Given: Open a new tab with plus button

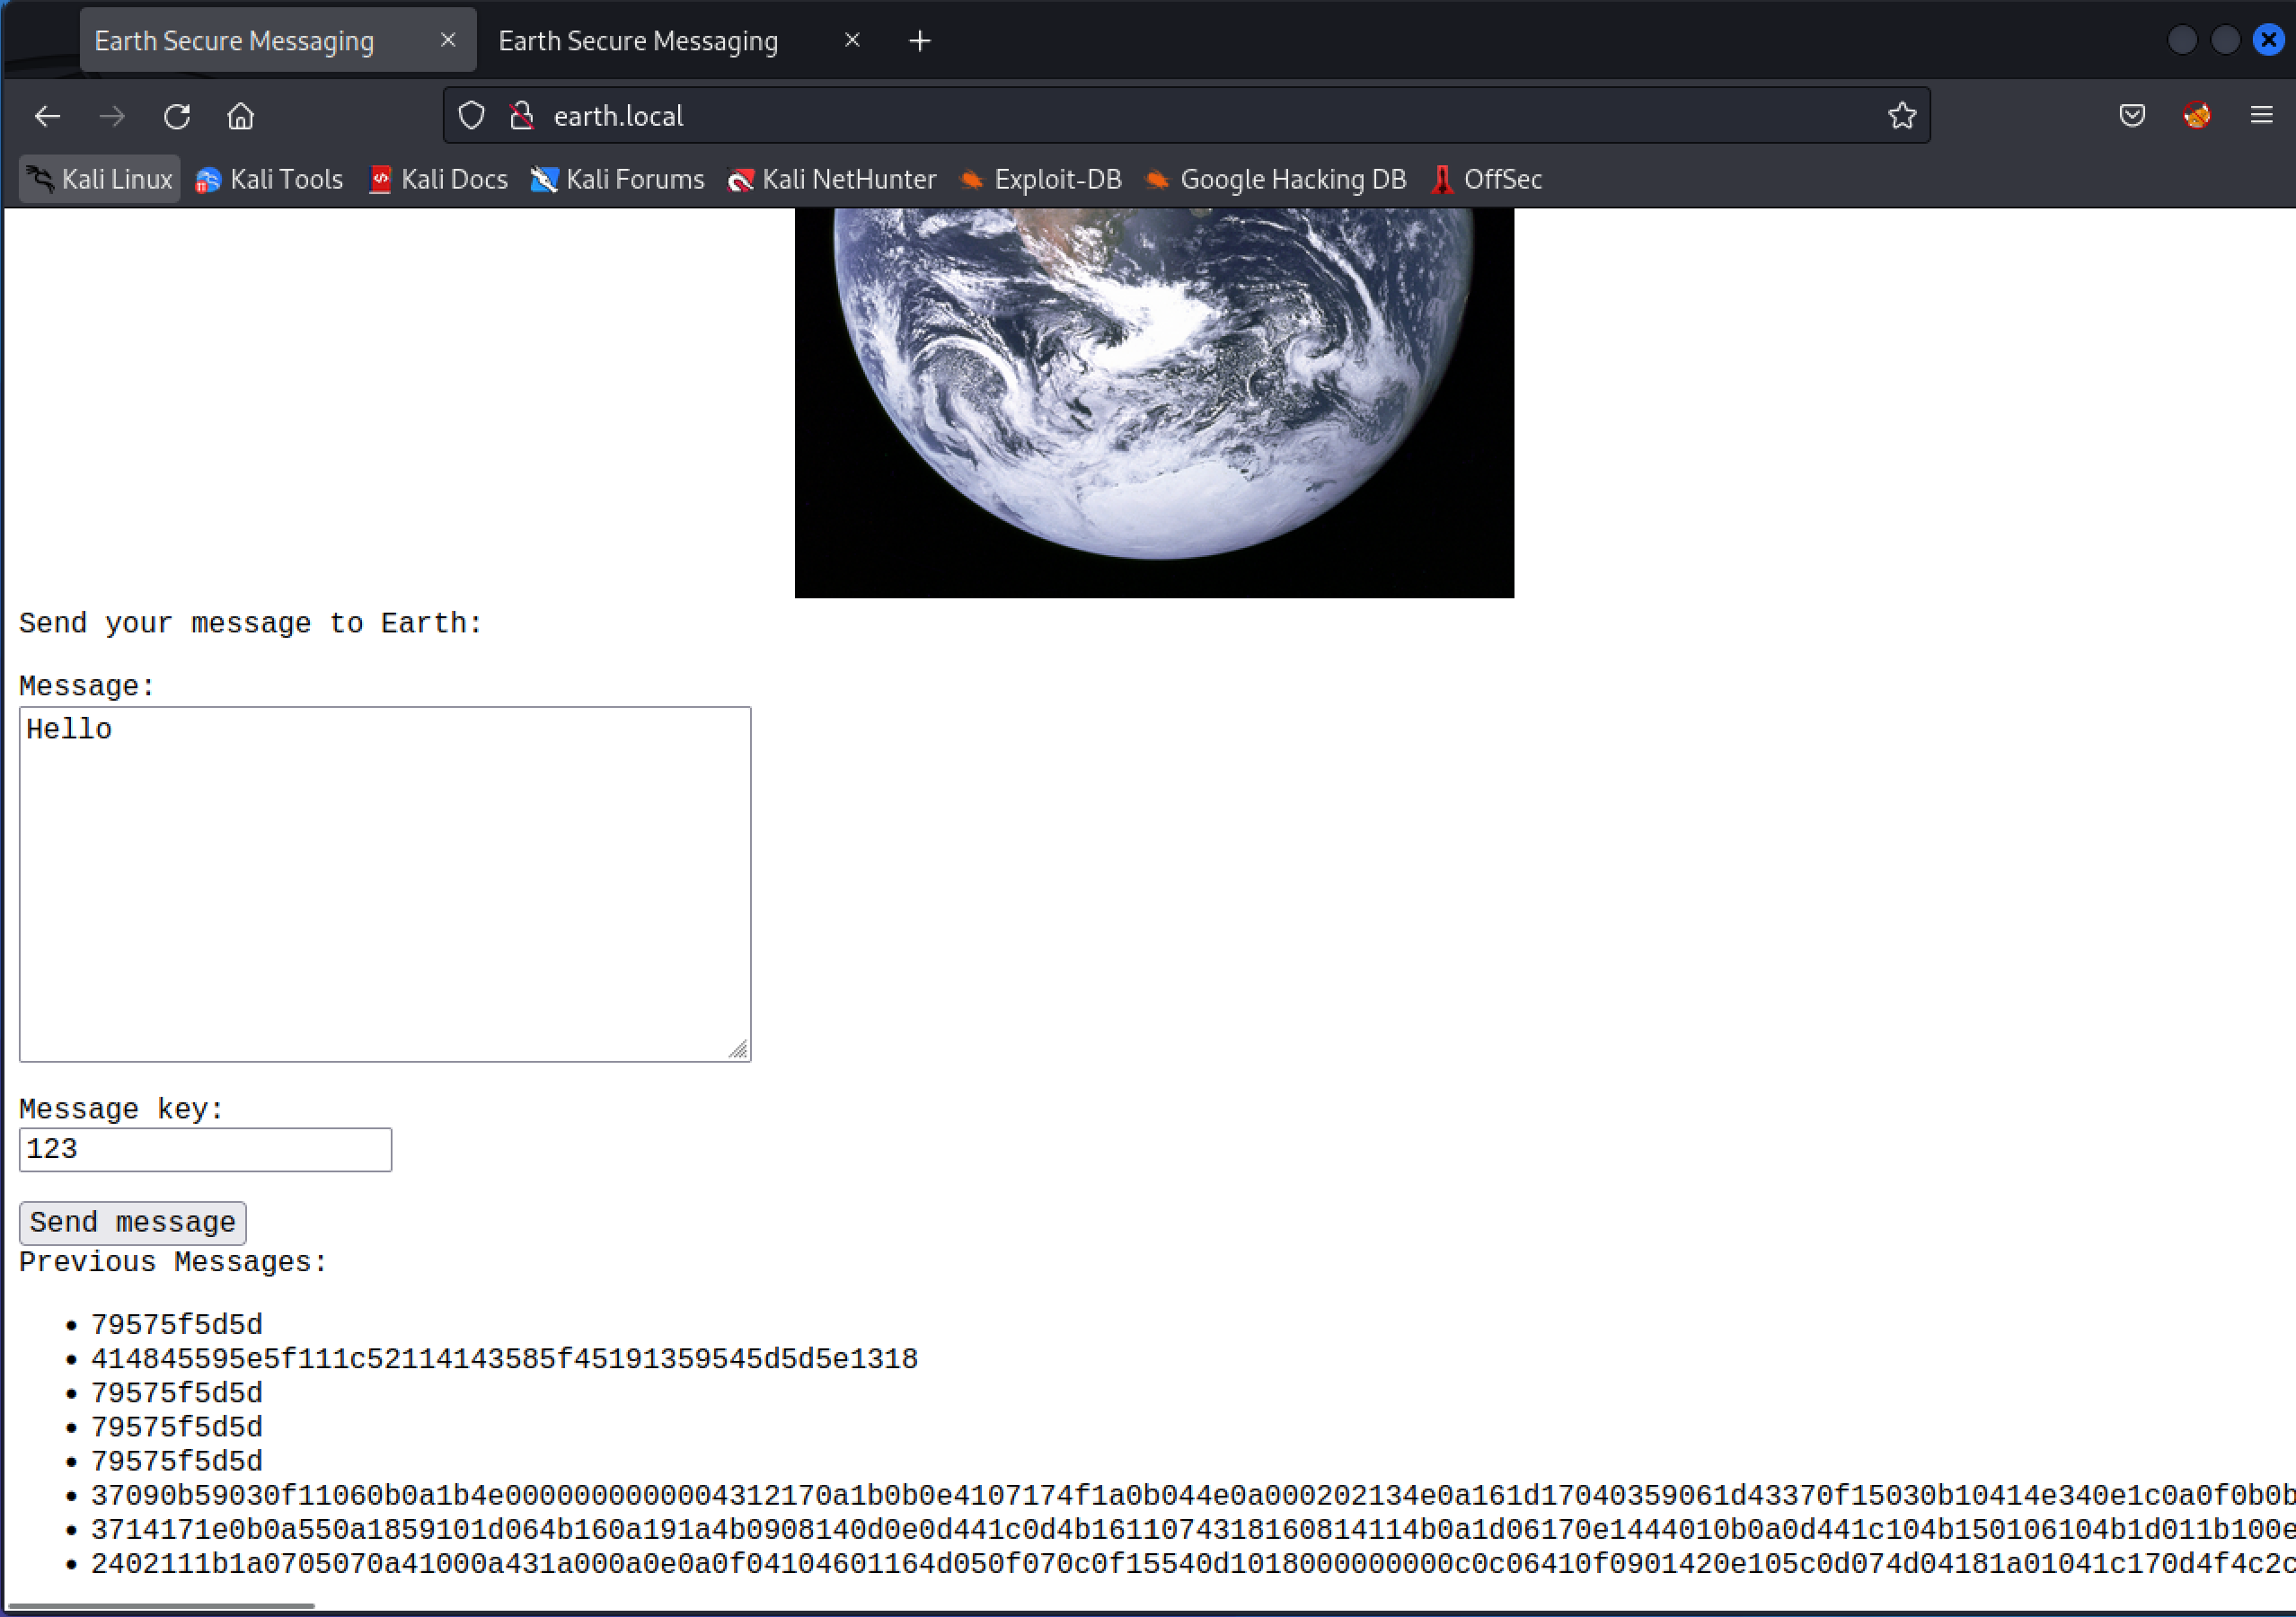Looking at the screenshot, I should coord(919,41).
